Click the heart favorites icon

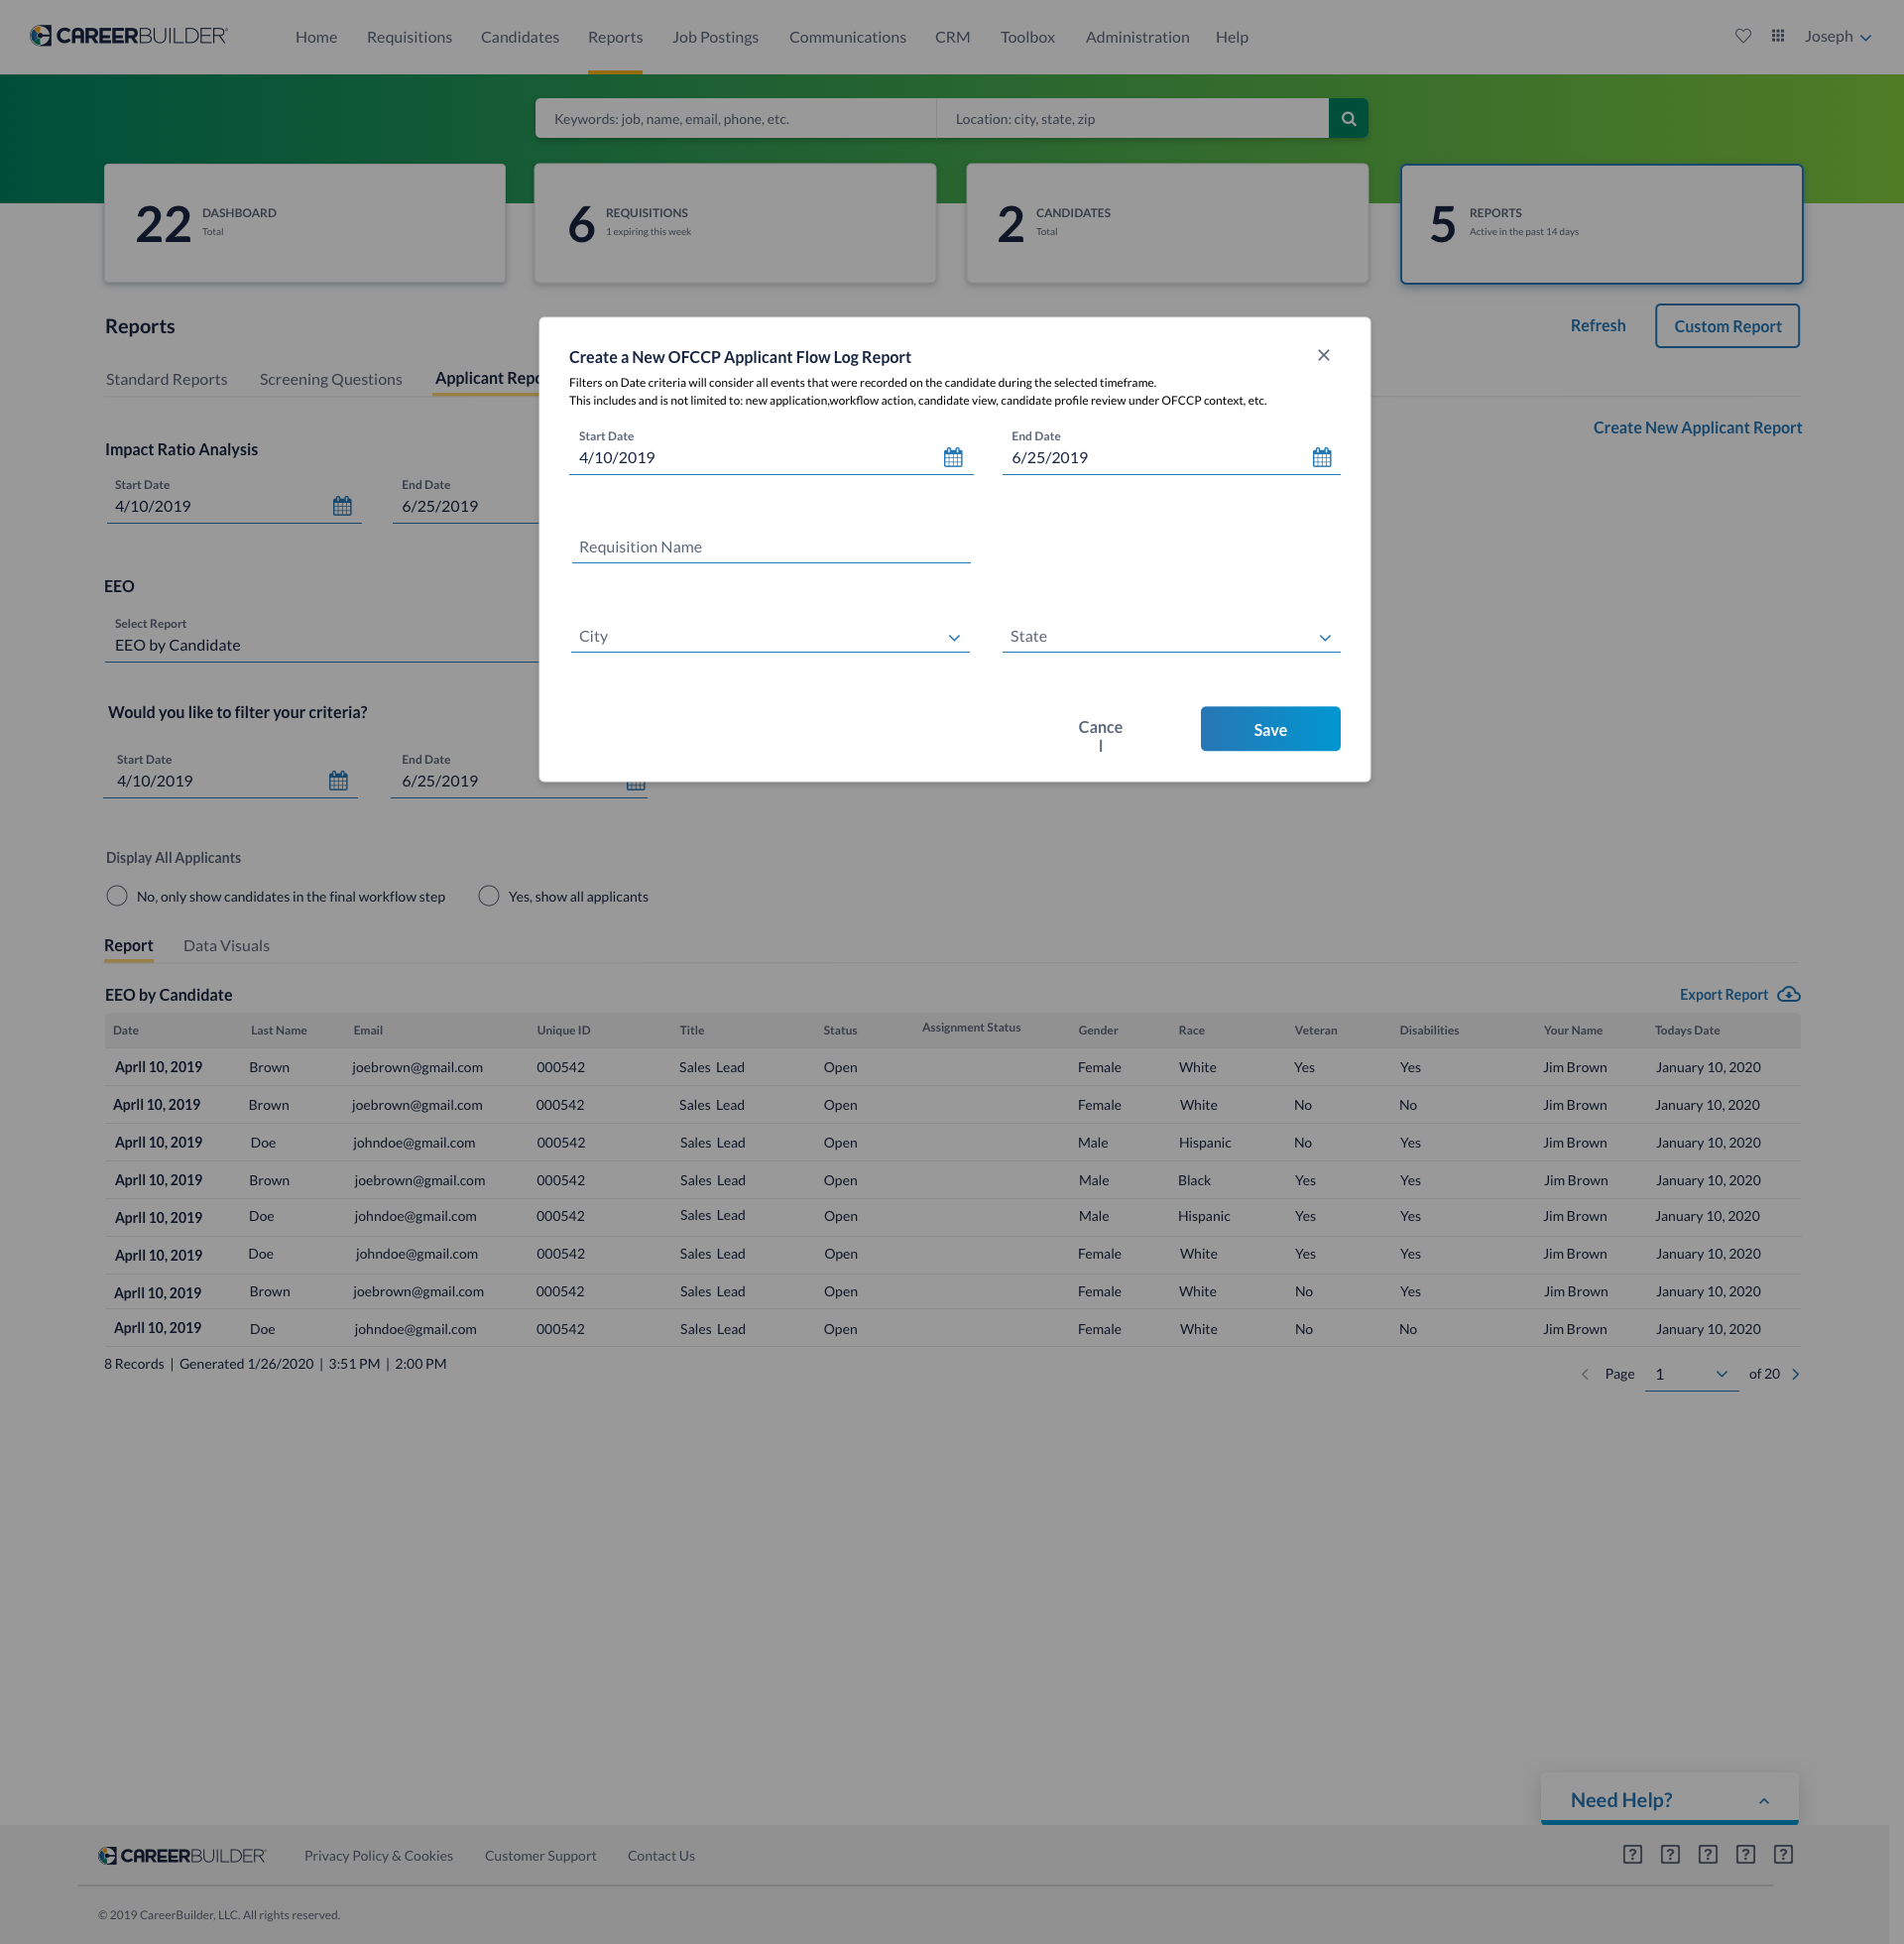[x=1743, y=36]
